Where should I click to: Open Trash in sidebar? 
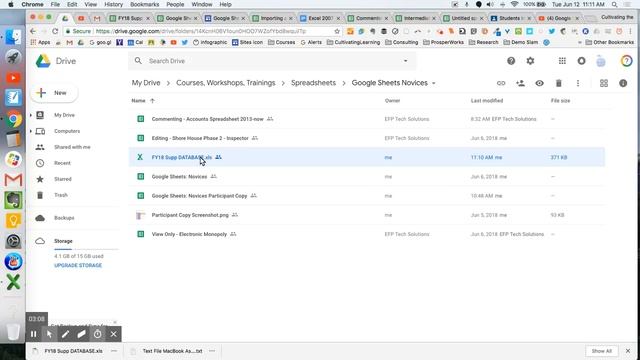(60, 195)
